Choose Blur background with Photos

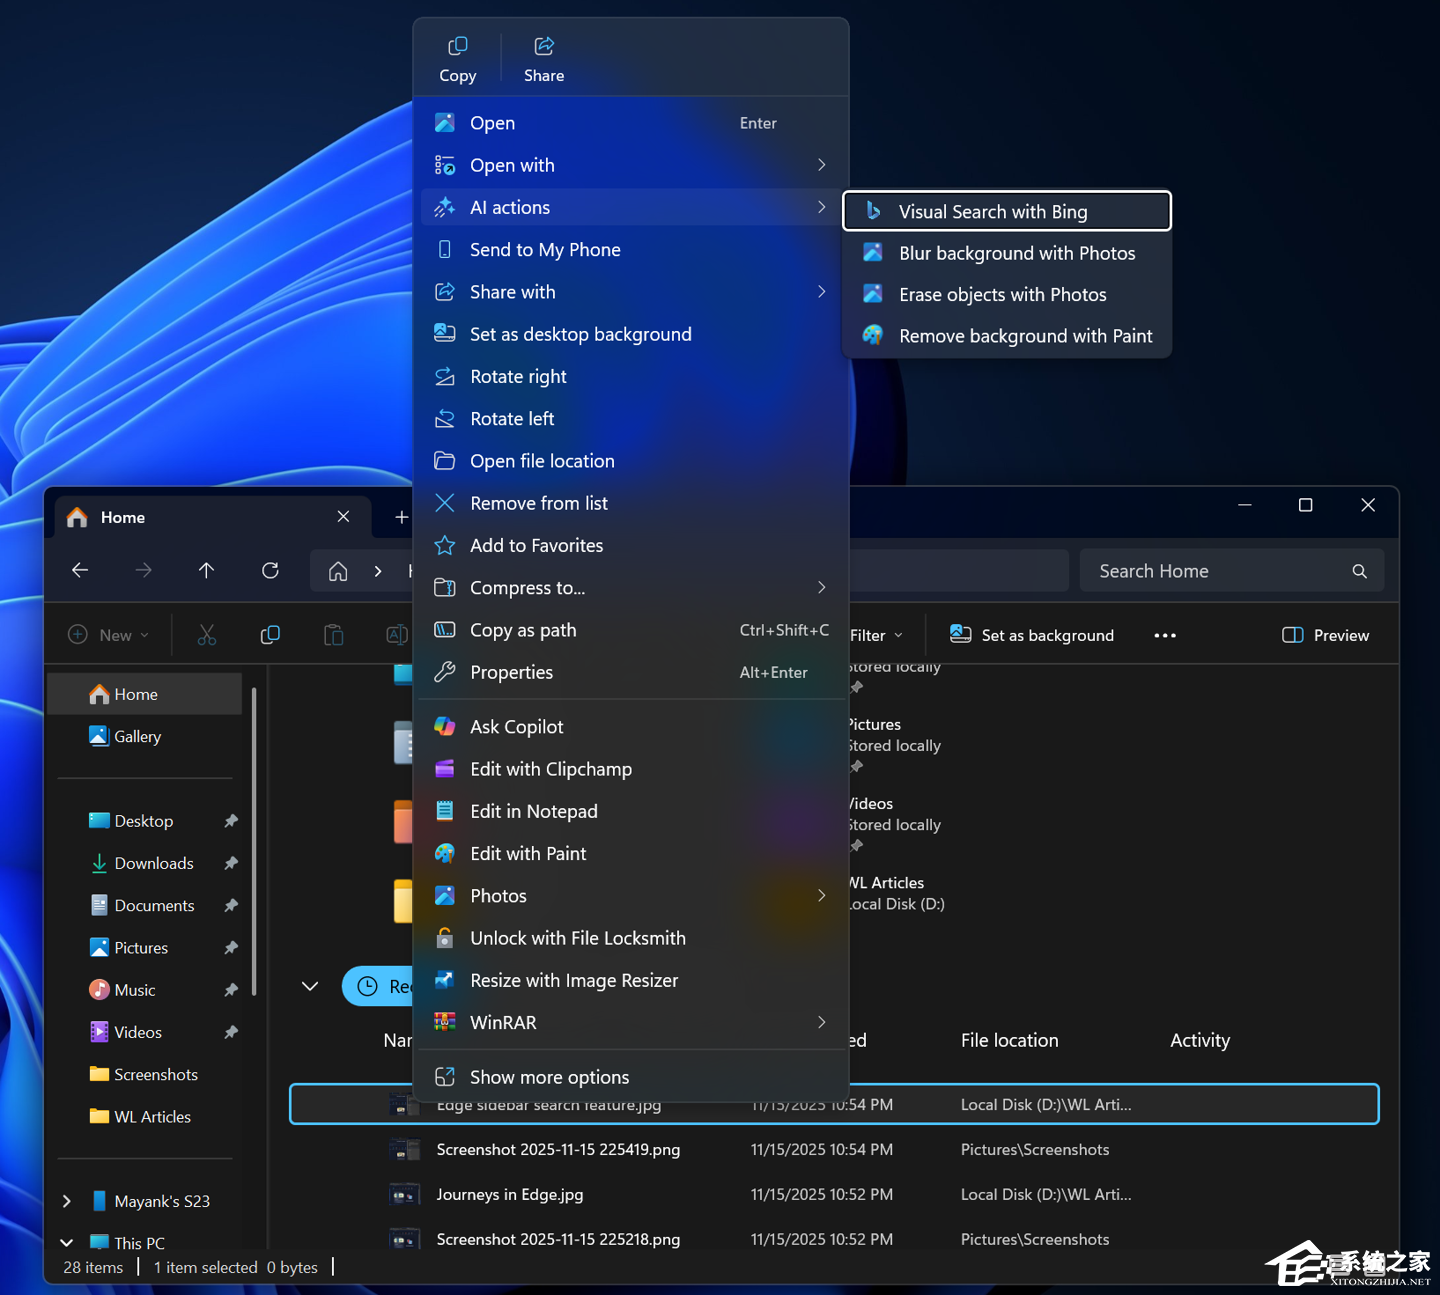coord(1007,253)
